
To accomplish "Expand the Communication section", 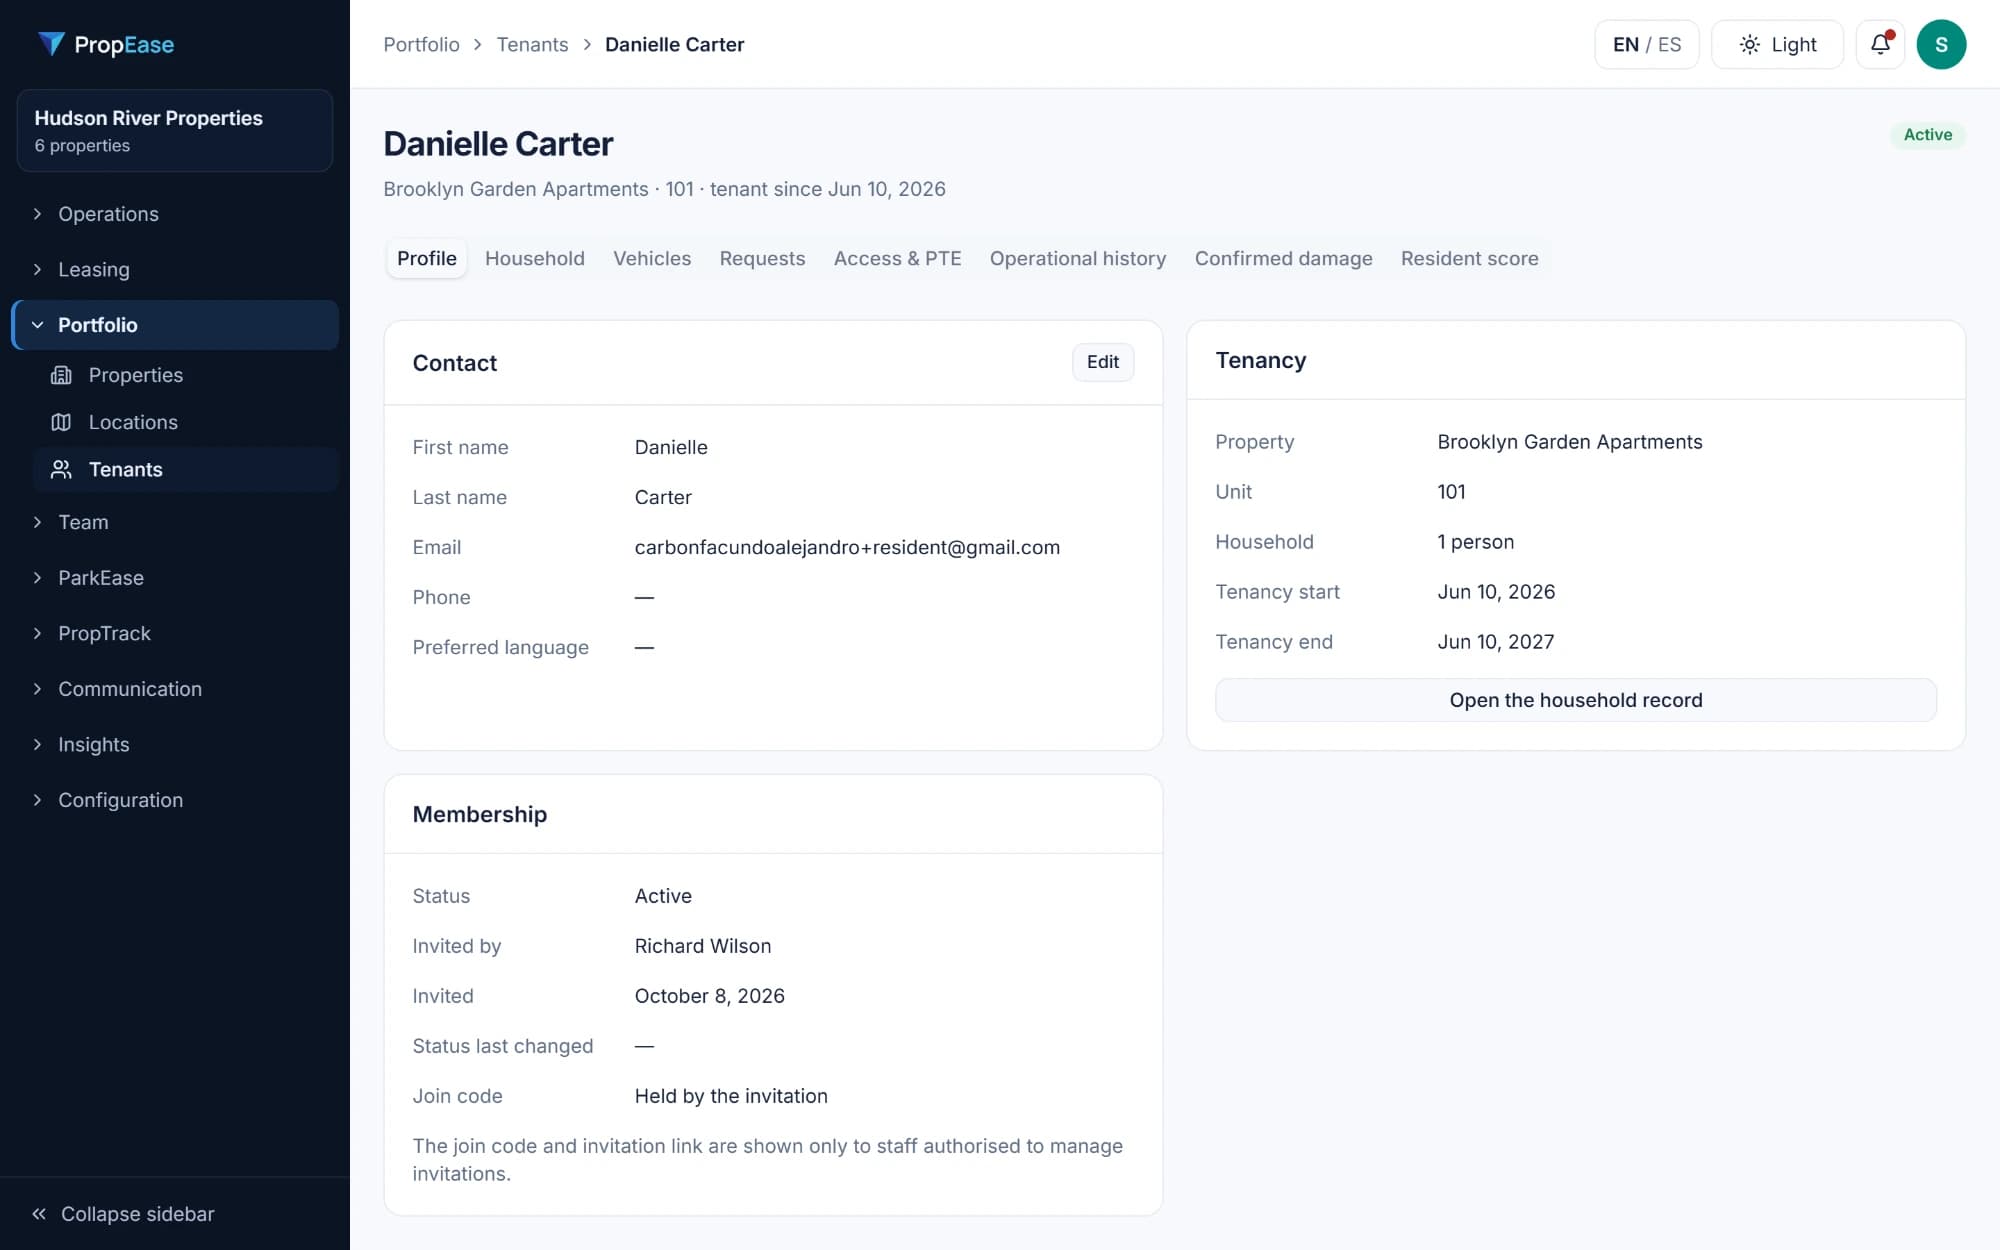I will 175,689.
